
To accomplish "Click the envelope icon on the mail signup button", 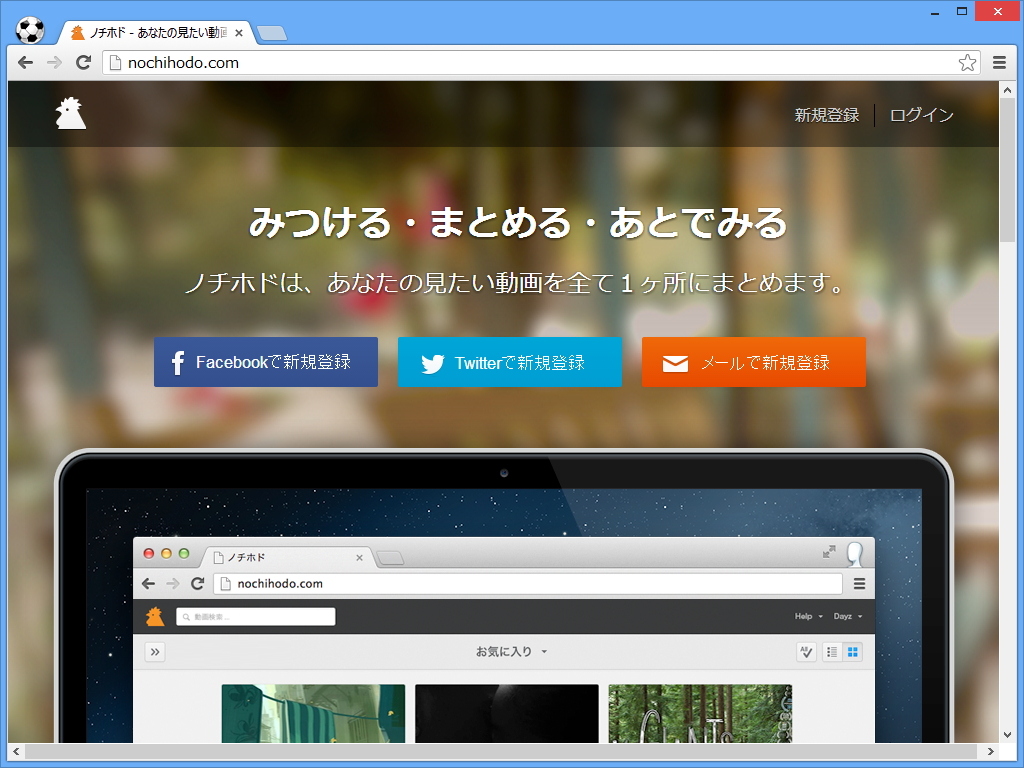I will tap(676, 362).
